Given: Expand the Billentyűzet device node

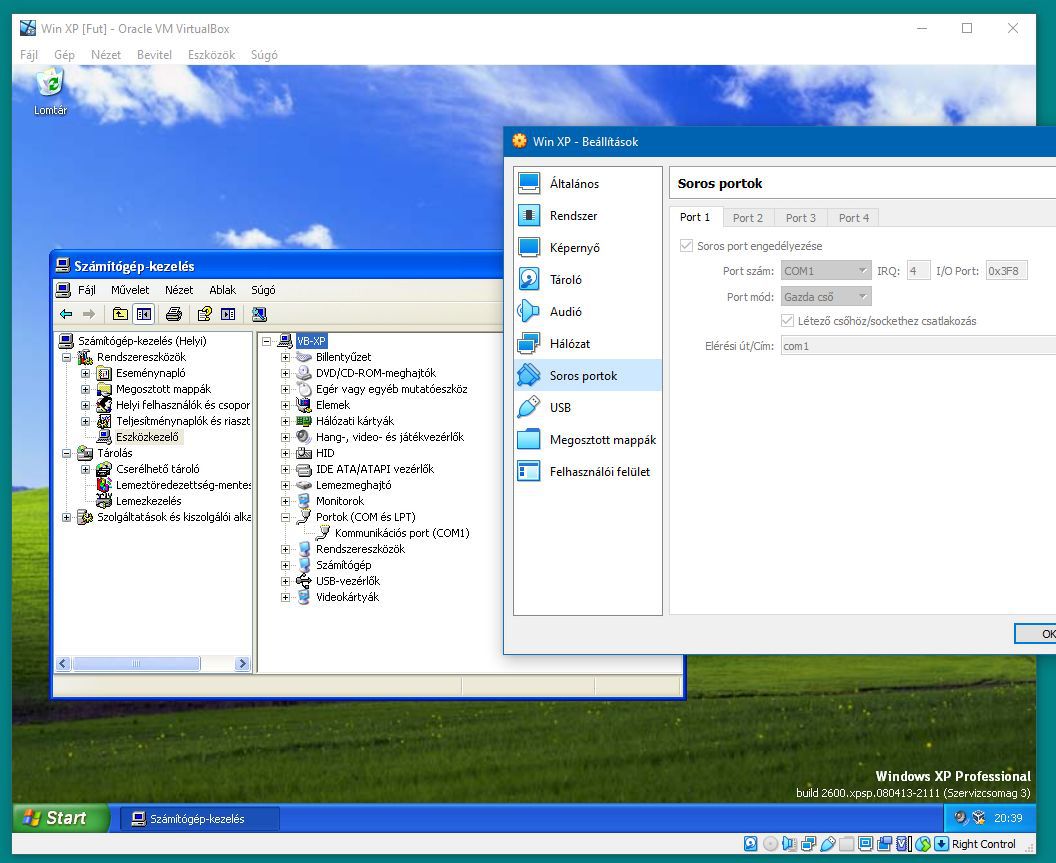Looking at the screenshot, I should (x=286, y=357).
